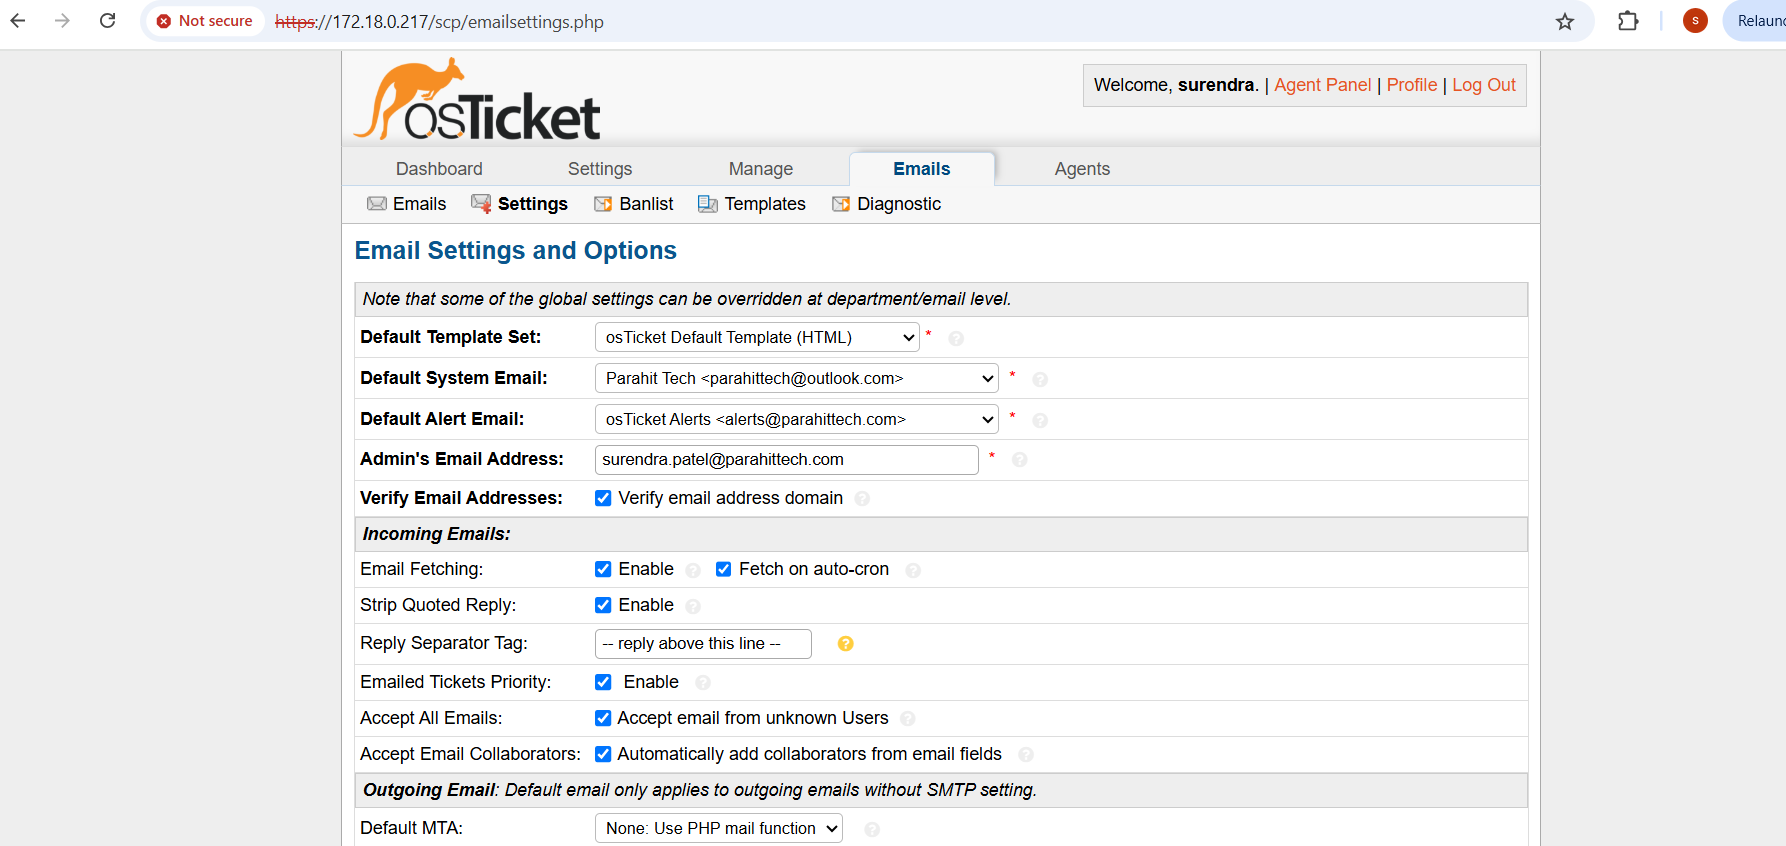
Task: Click the Diagnostic submenu icon
Action: pyautogui.click(x=841, y=204)
